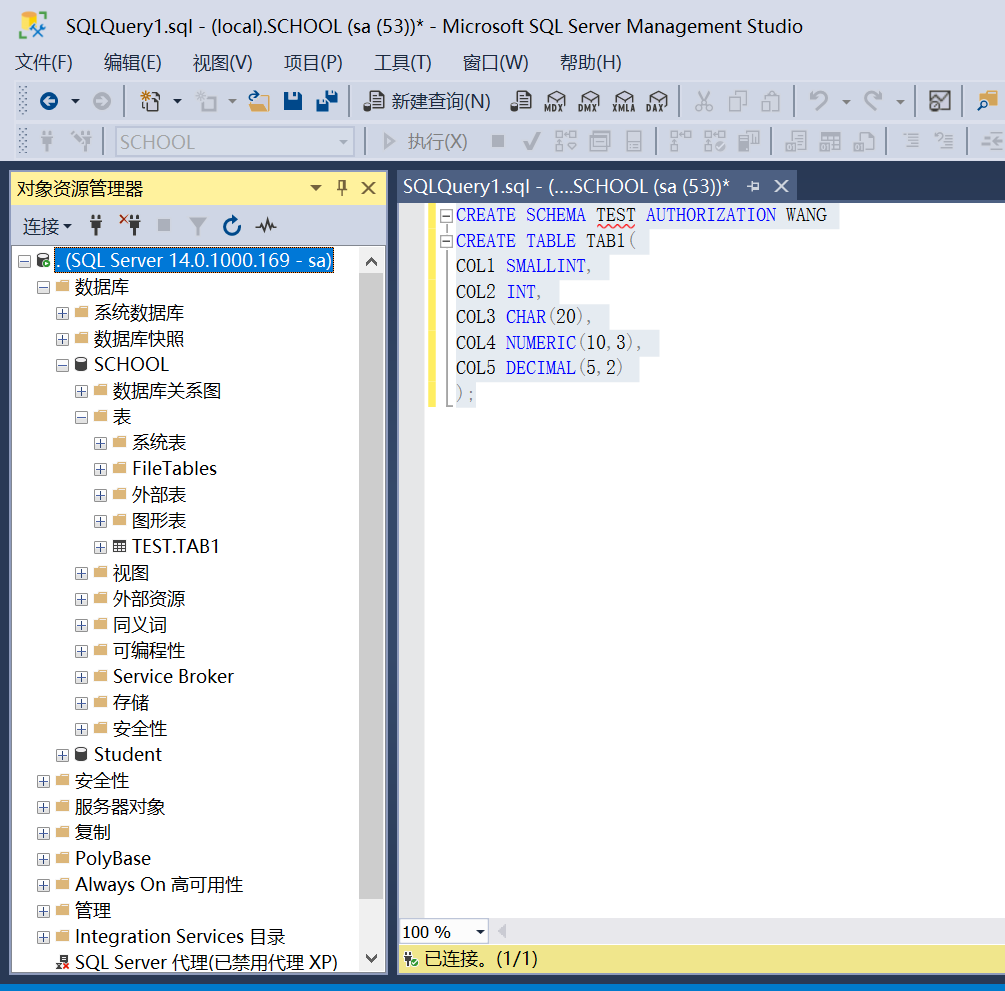Select the TEST.TAB1 table item
The height and width of the screenshot is (991, 1005).
coord(176,547)
